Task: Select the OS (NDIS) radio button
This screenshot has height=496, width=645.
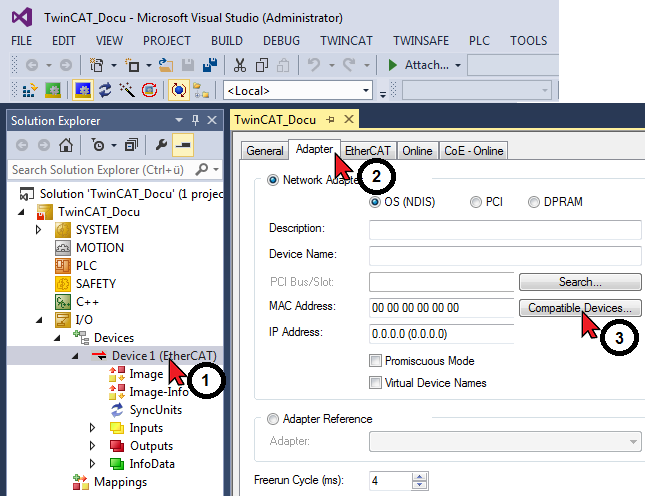Action: pos(375,202)
